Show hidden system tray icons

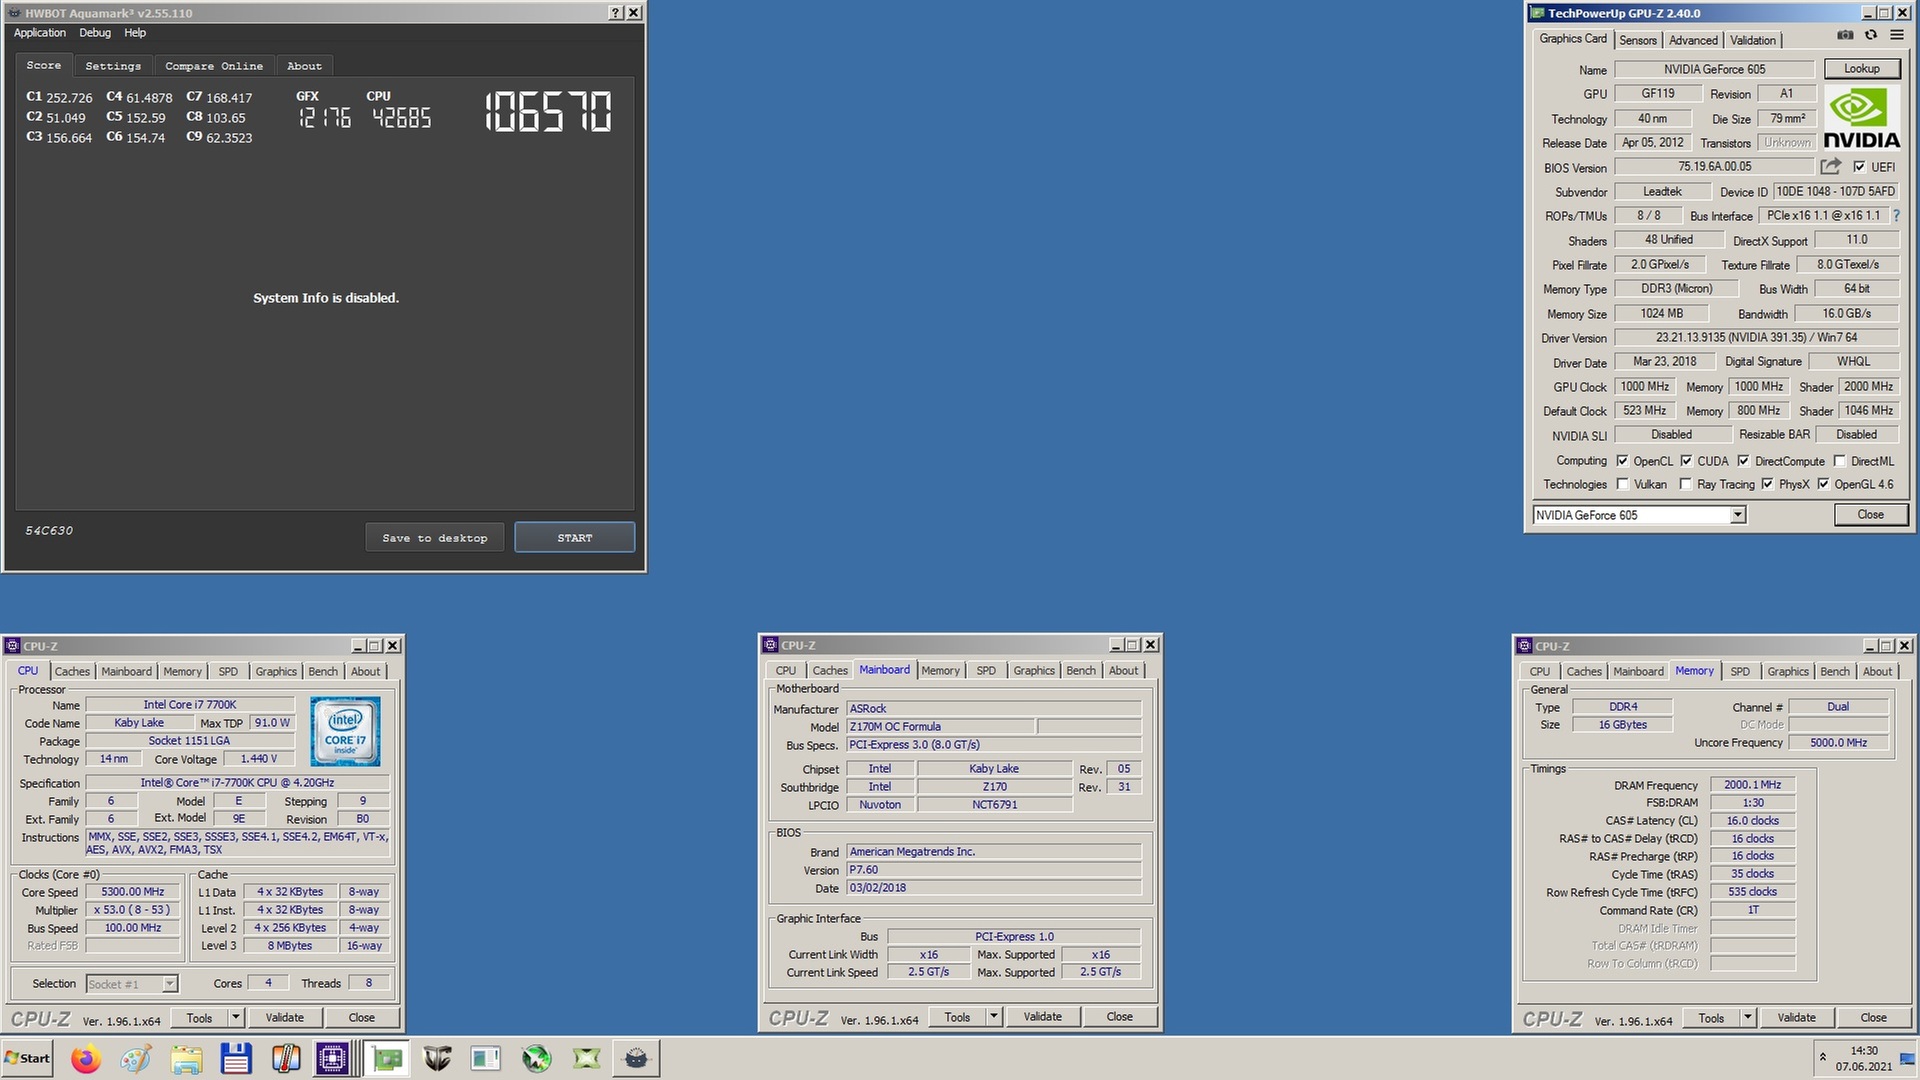(1822, 1057)
